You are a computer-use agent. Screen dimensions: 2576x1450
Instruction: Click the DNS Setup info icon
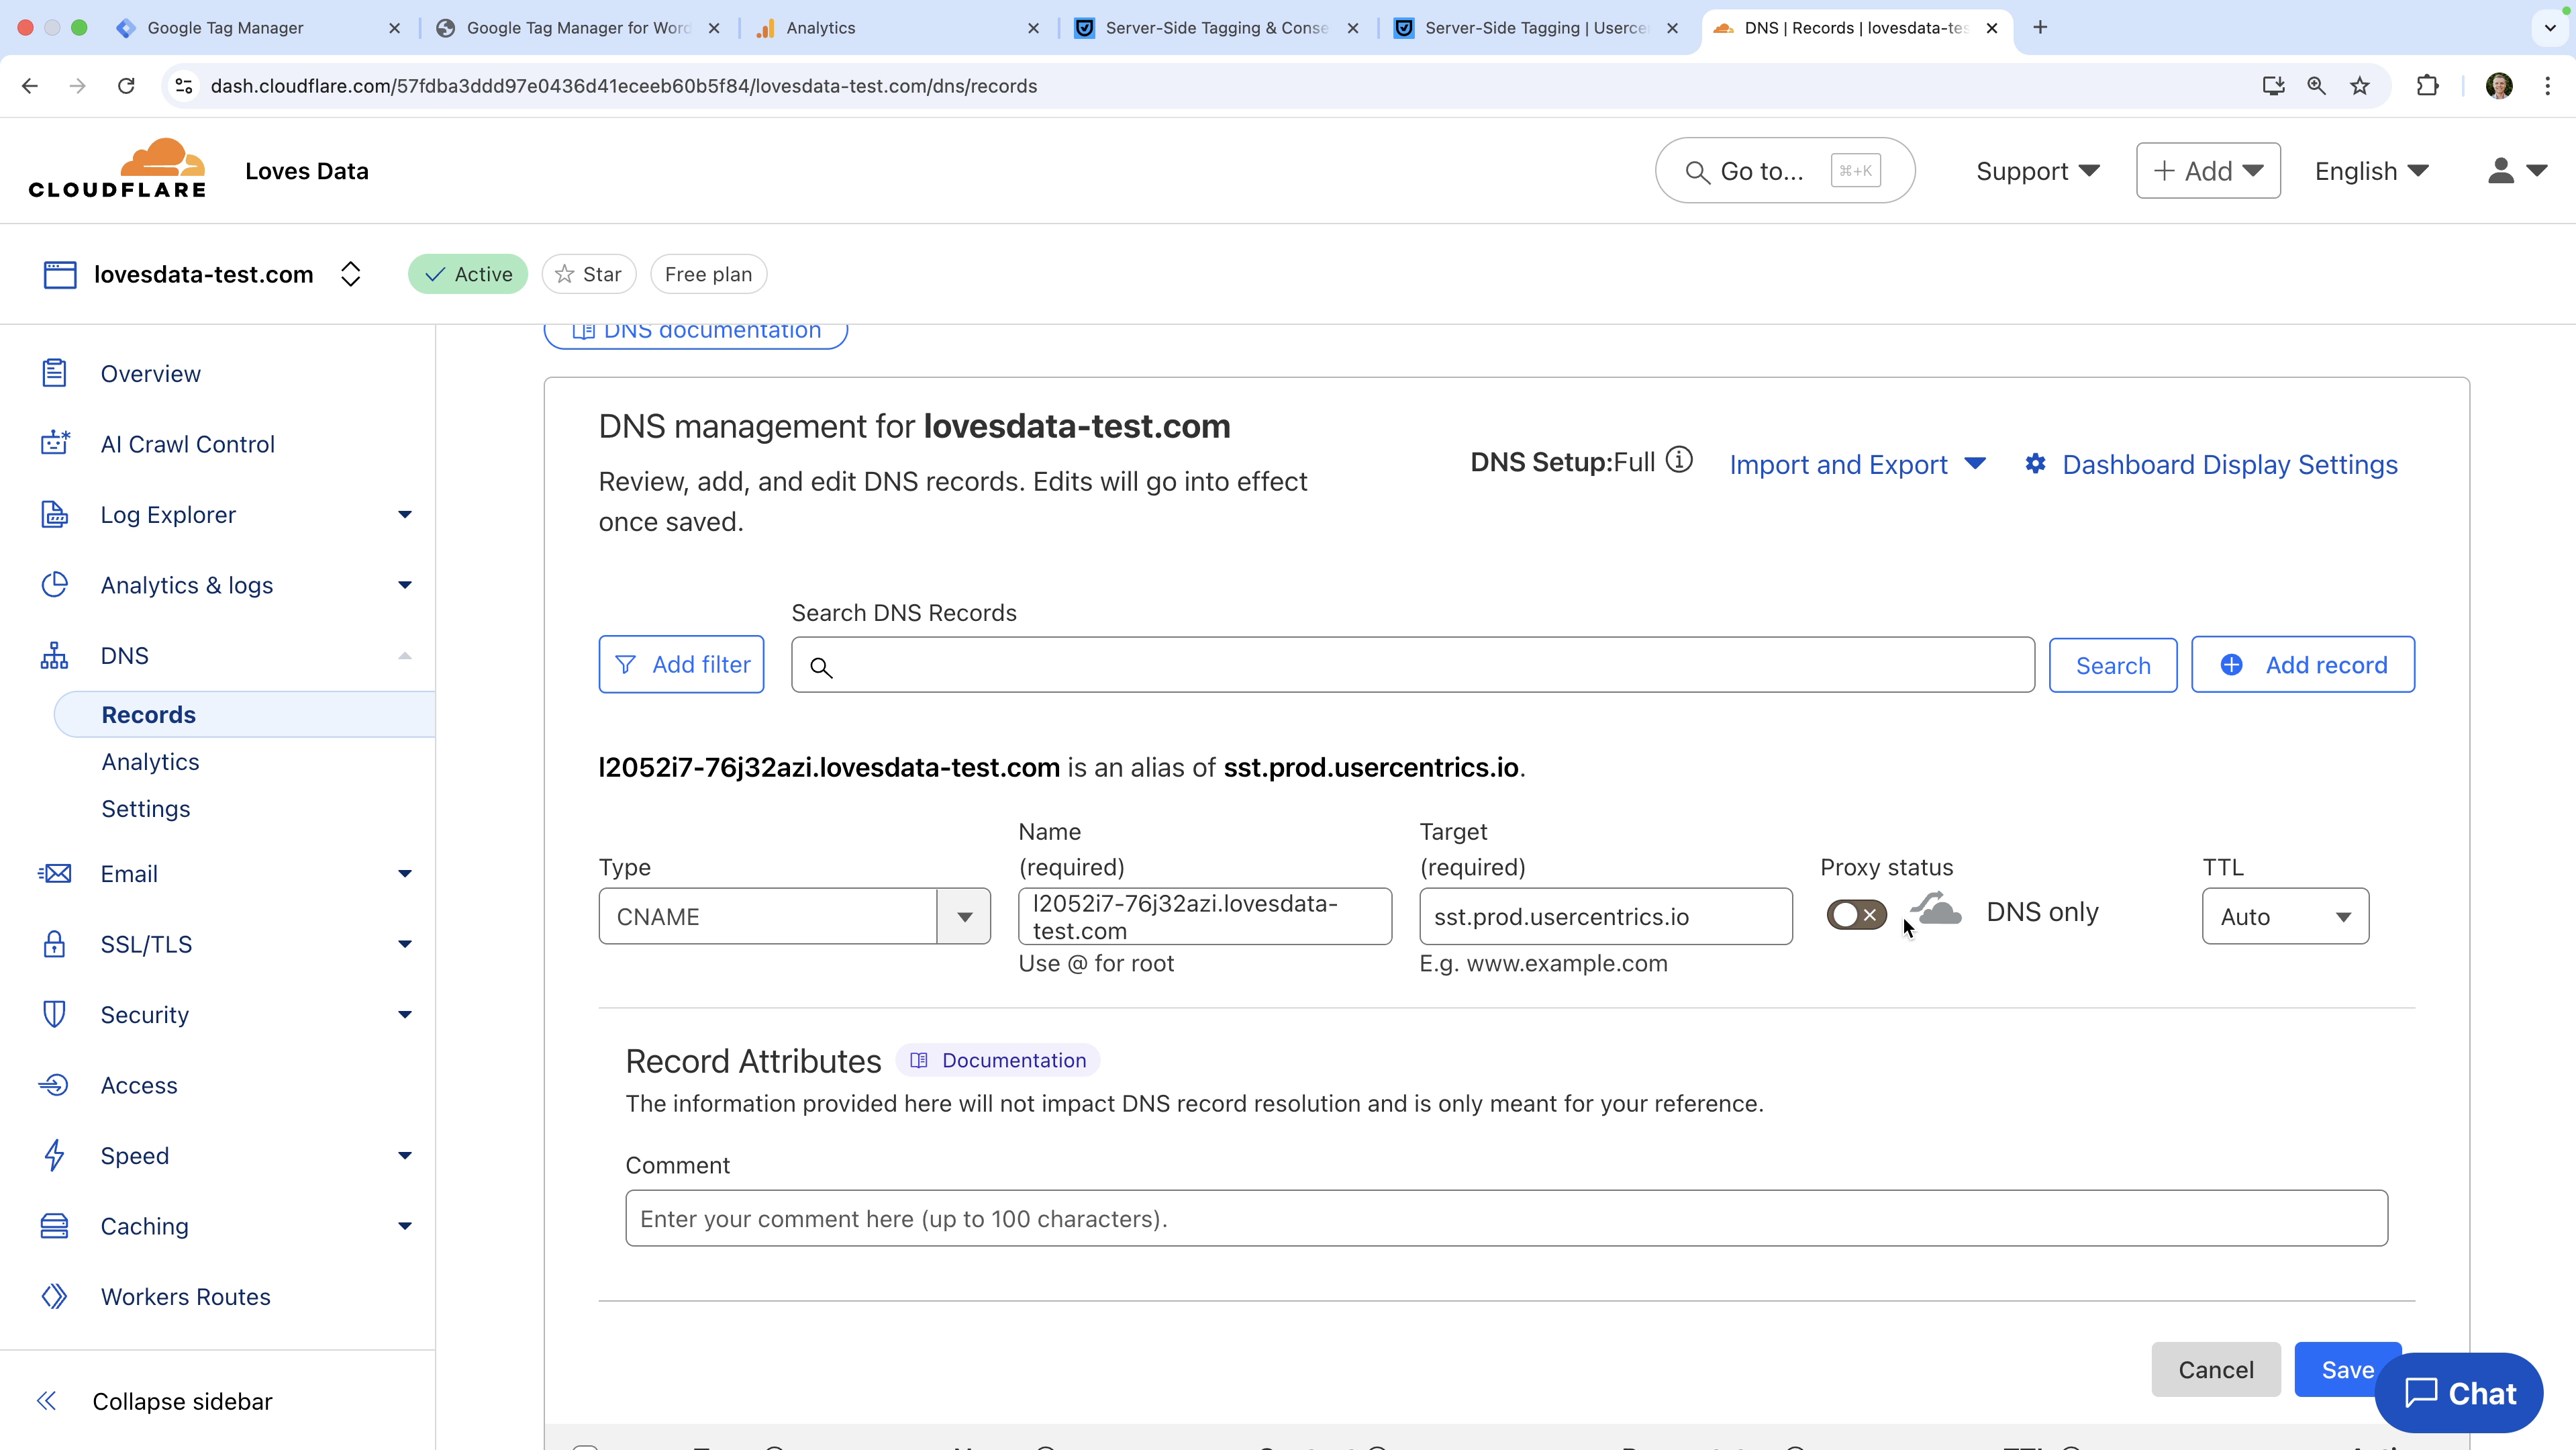[x=1679, y=460]
